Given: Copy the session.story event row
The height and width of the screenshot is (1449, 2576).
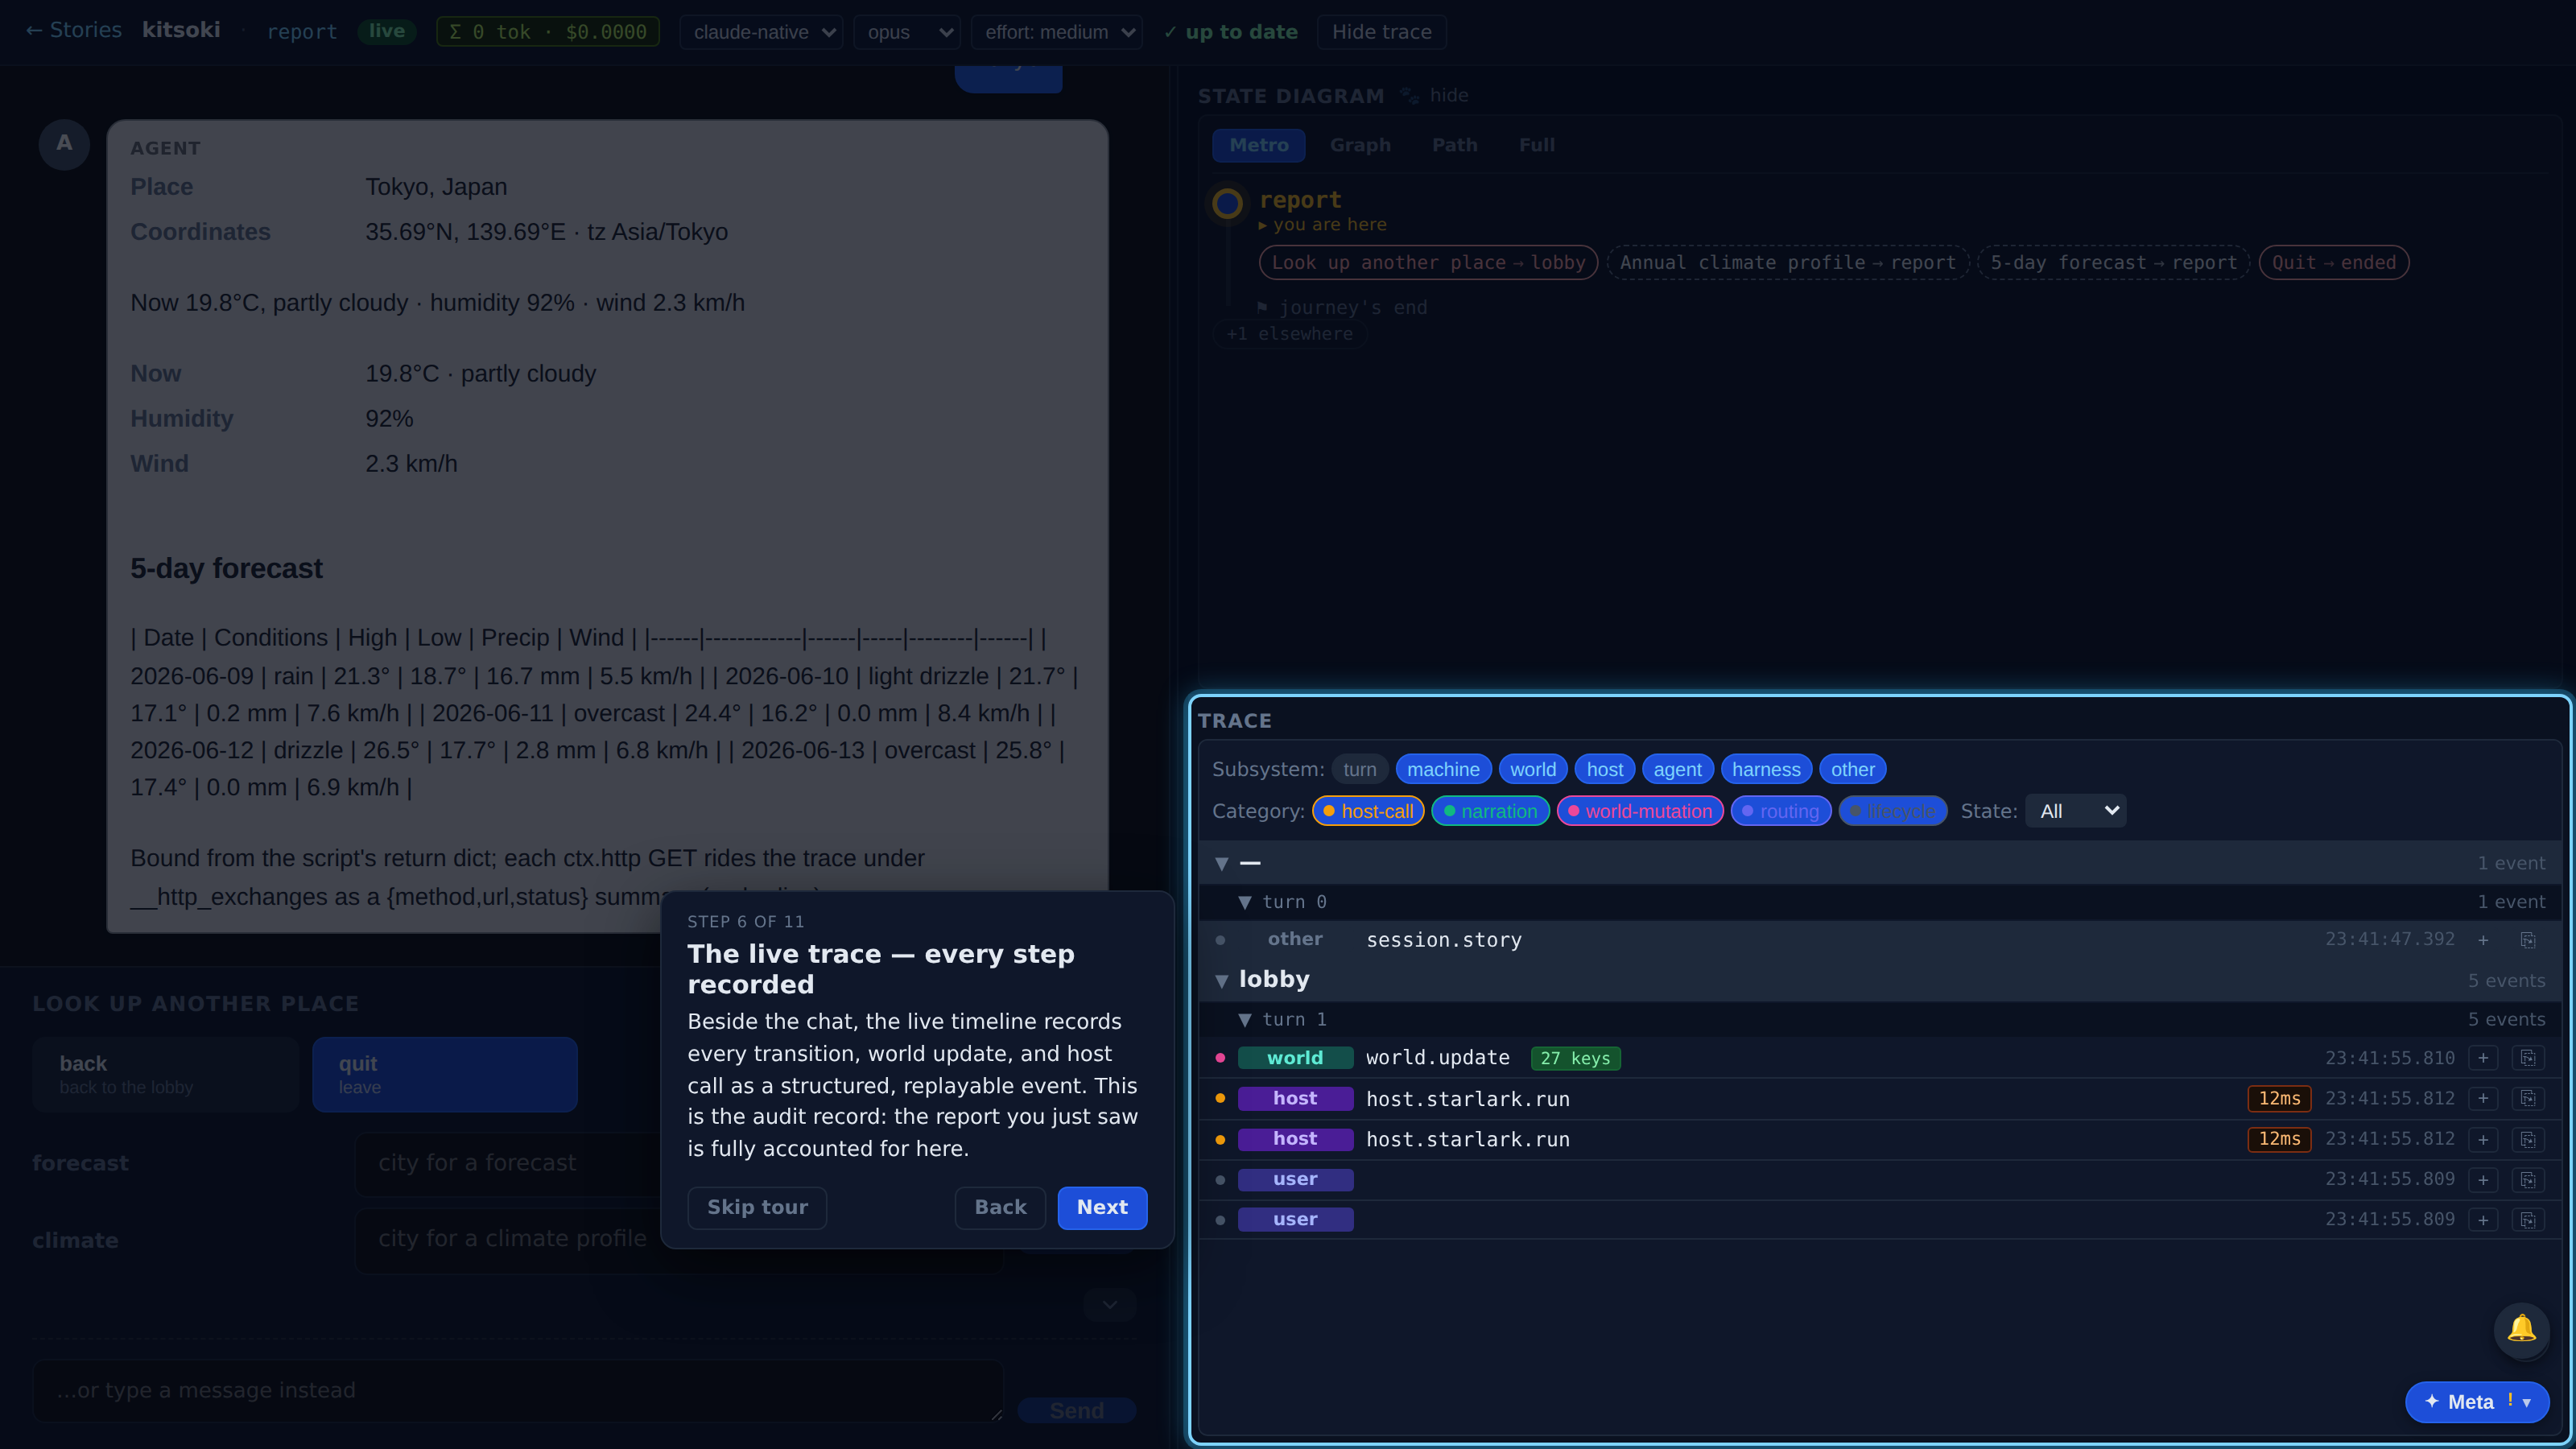Looking at the screenshot, I should pos(2528,940).
